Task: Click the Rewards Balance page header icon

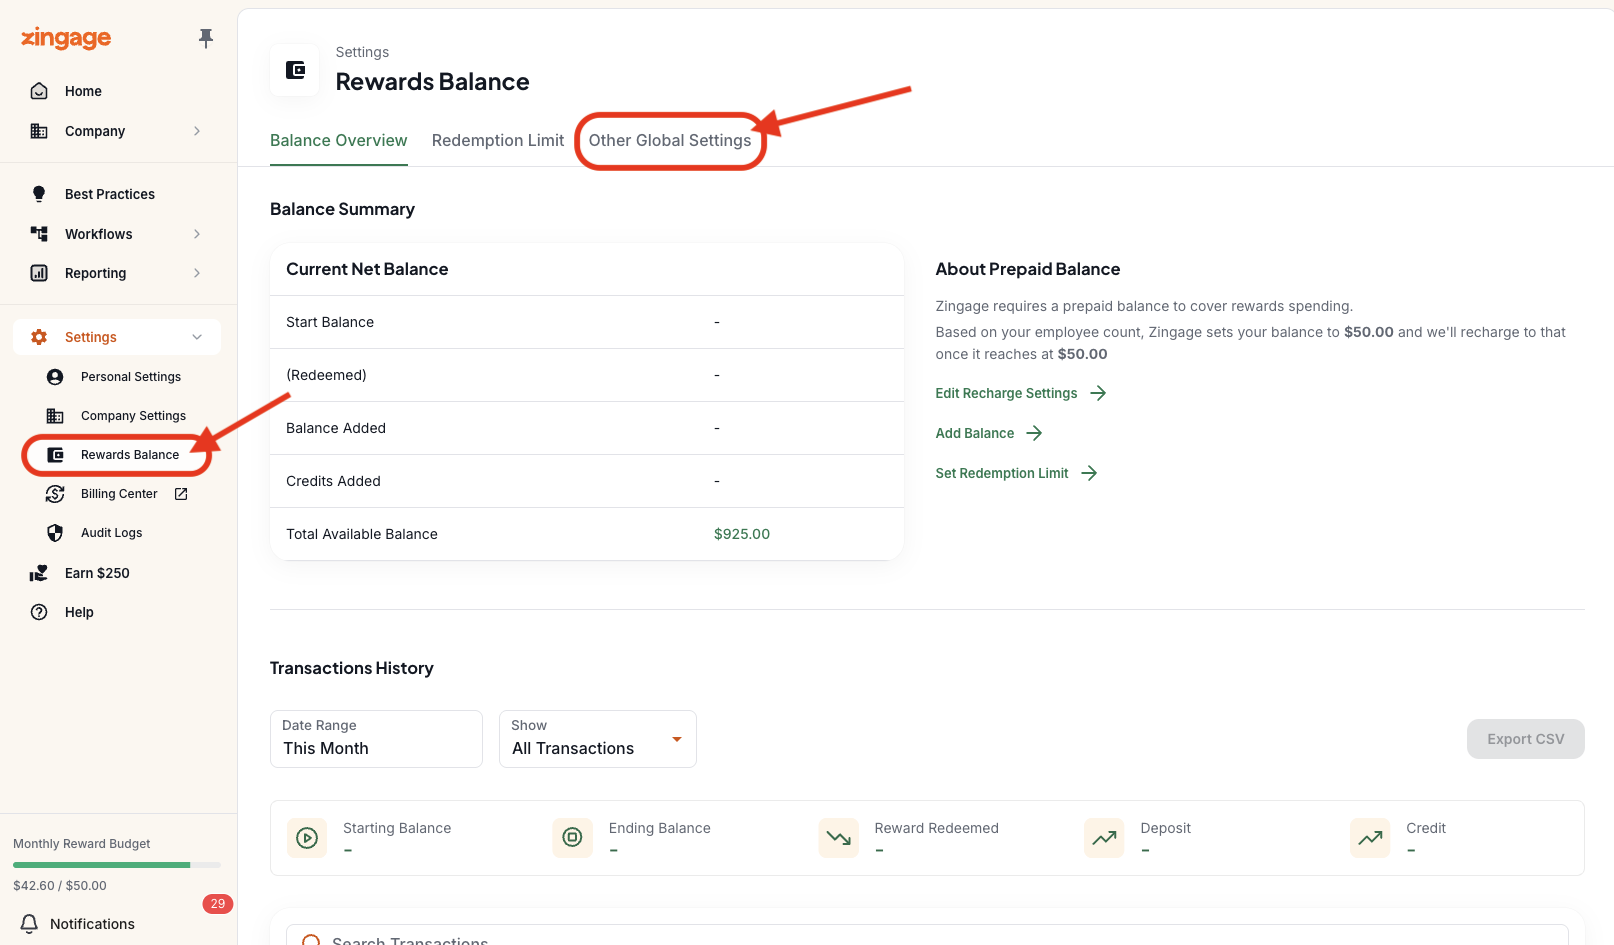Action: point(295,70)
